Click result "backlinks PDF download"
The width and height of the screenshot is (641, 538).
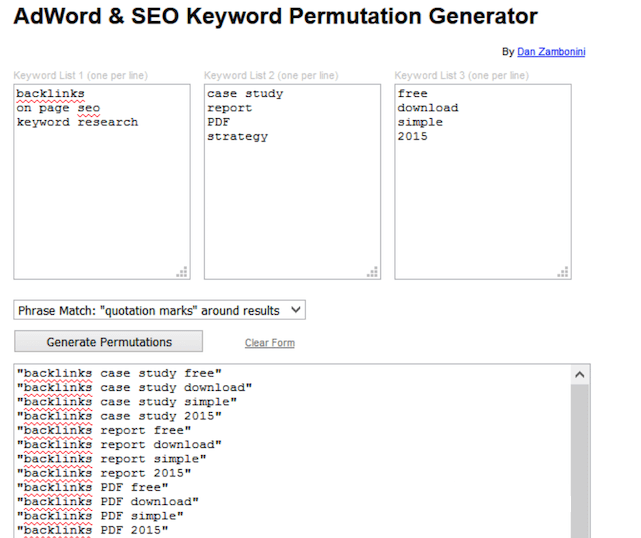click(108, 502)
